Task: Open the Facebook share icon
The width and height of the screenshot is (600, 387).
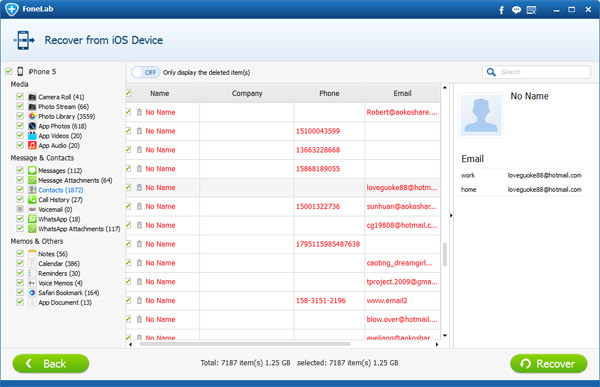Action: click(x=501, y=10)
